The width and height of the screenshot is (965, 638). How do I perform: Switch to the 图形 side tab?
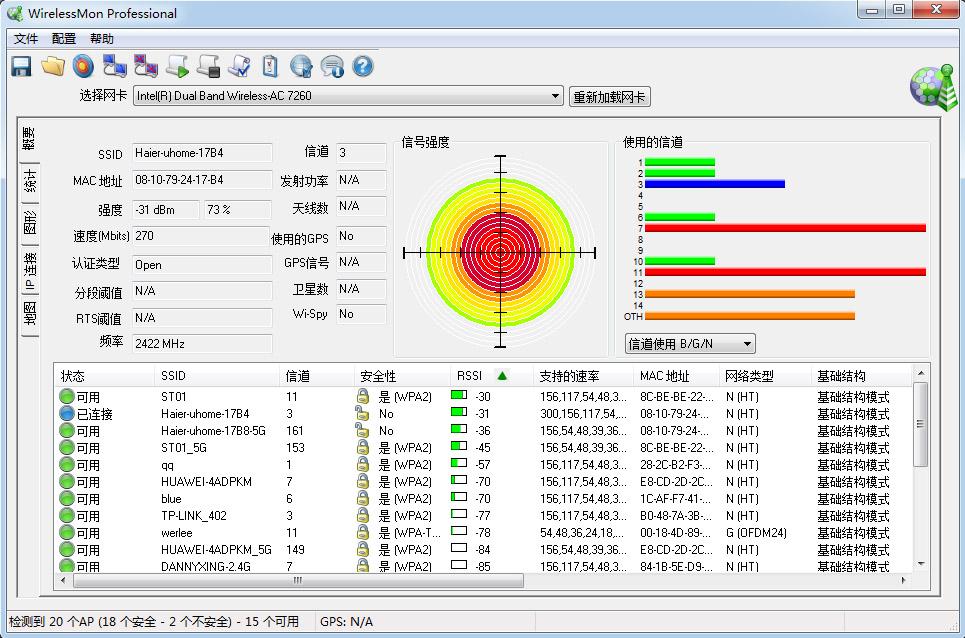tap(29, 223)
